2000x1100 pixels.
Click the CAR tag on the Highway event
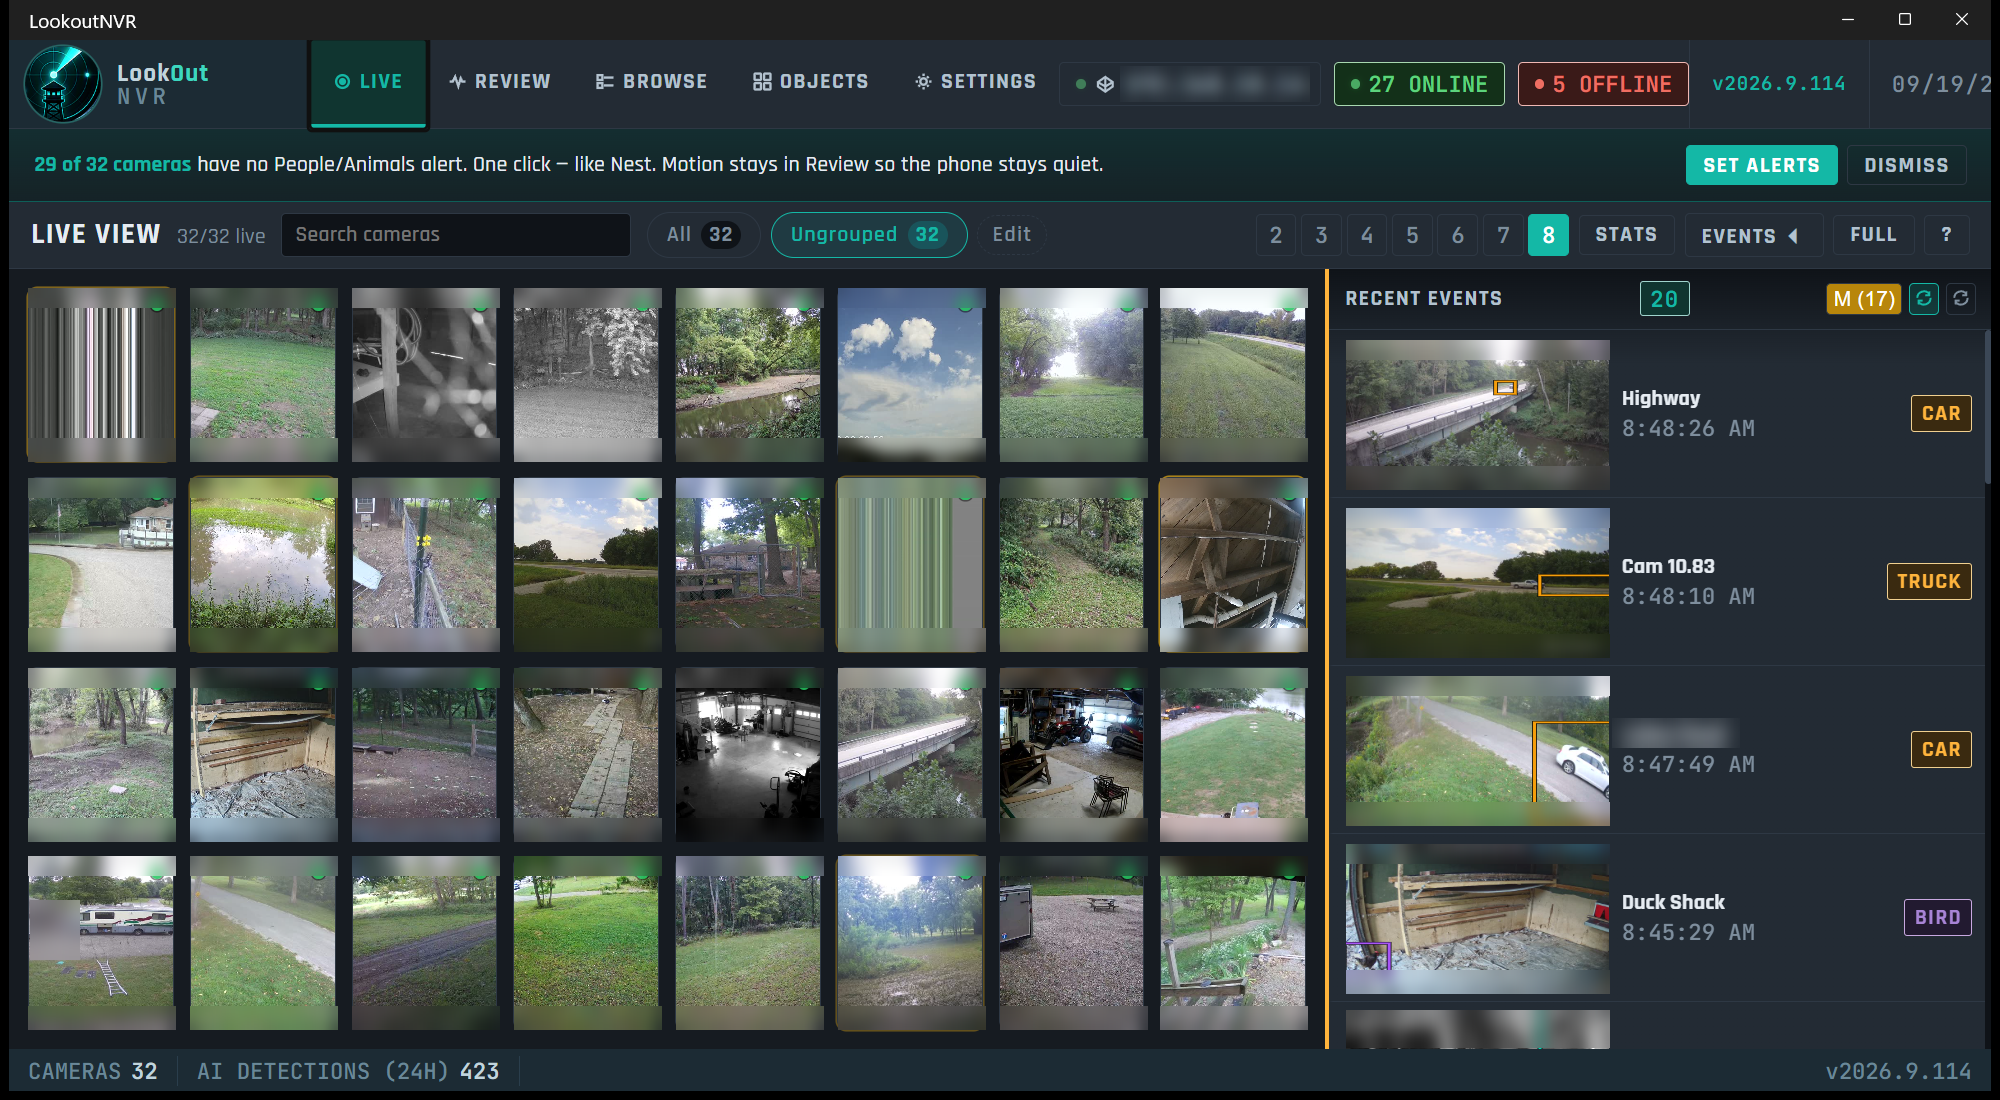click(1940, 413)
